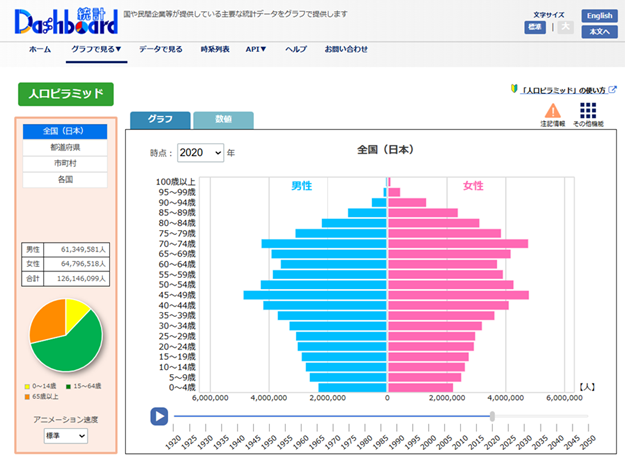Viewport: 625px width, 464px height.
Task: Expand the グラフで見る menu
Action: [x=96, y=49]
